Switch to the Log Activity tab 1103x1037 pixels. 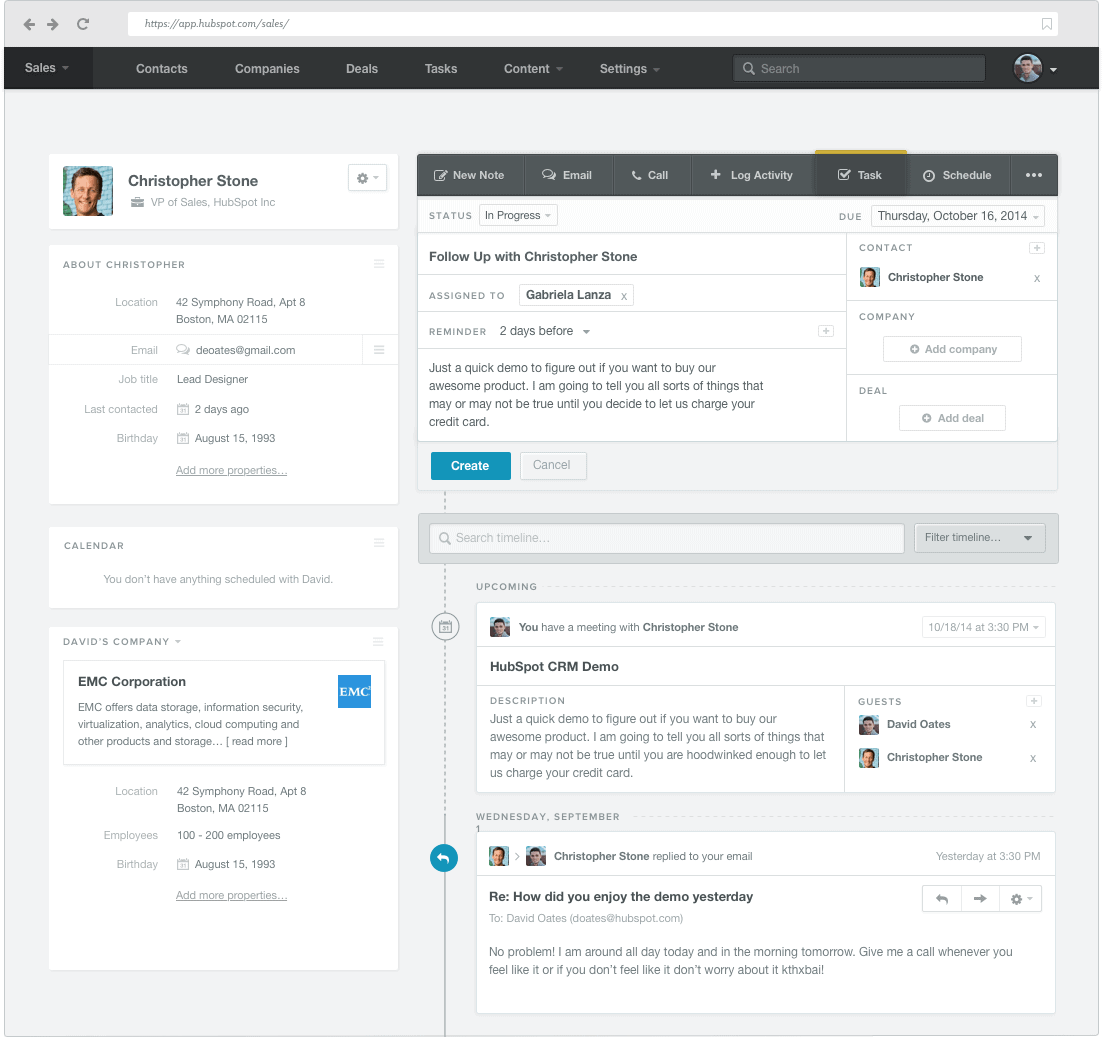pyautogui.click(x=752, y=175)
